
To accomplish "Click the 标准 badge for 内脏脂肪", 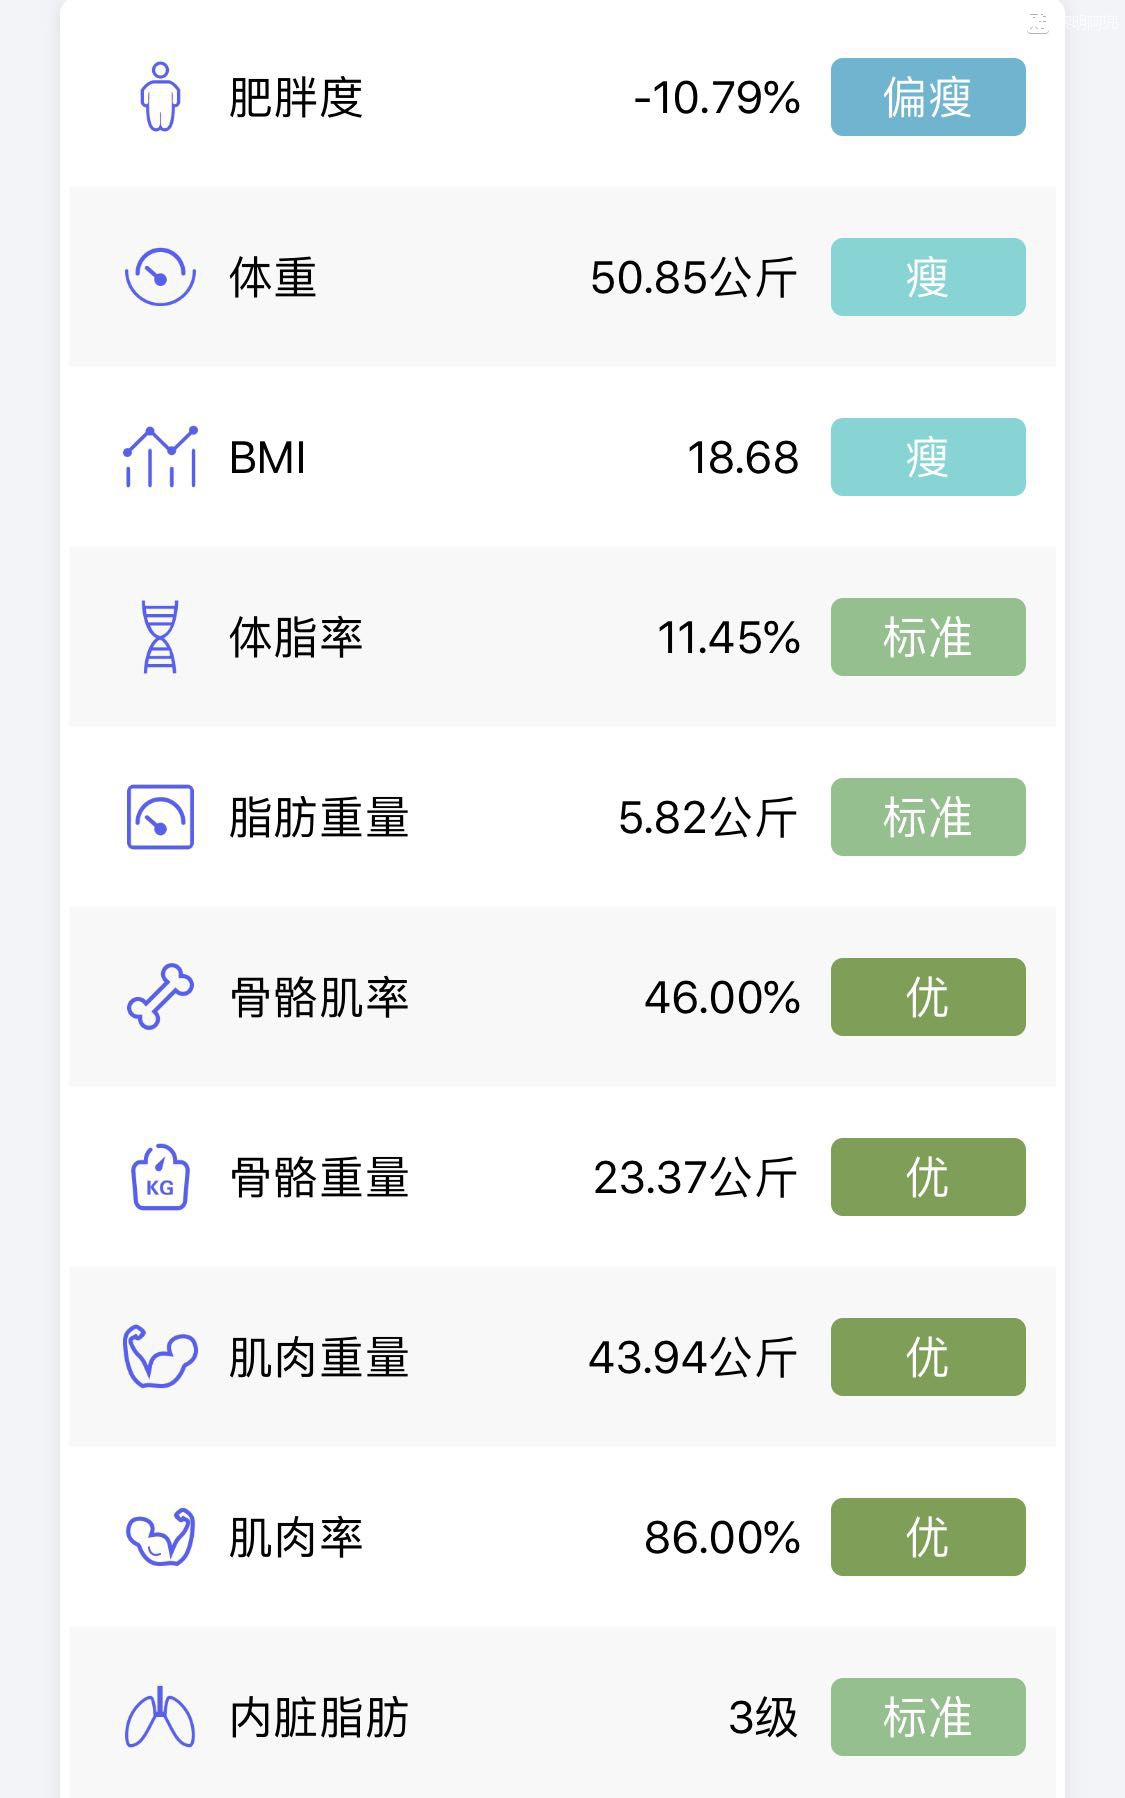I will (x=927, y=1717).
